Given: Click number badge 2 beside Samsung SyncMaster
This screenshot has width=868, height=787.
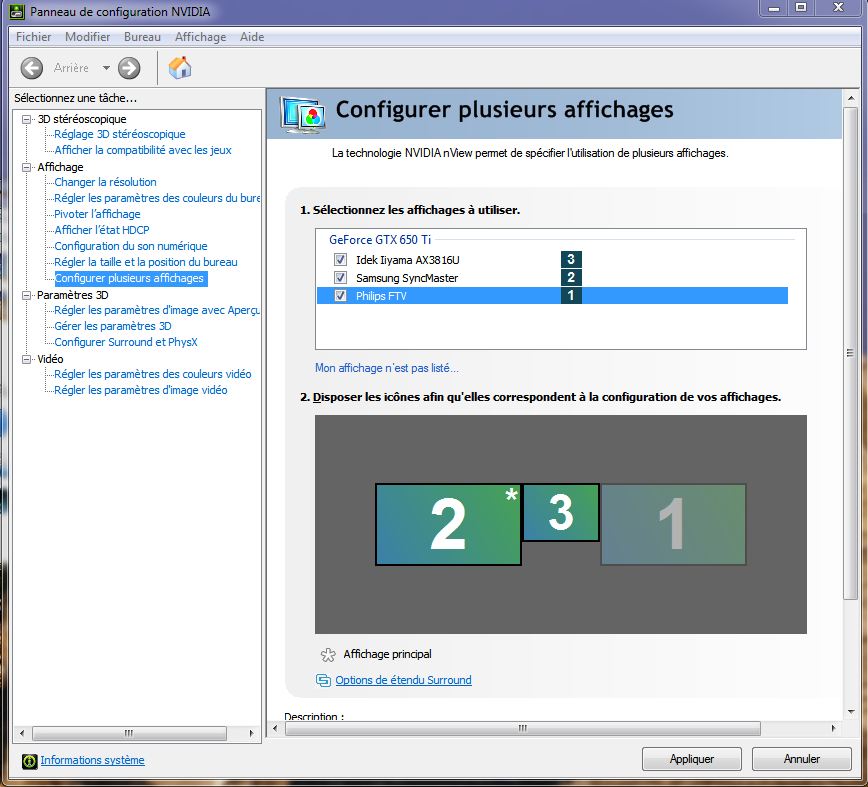Looking at the screenshot, I should click(571, 277).
